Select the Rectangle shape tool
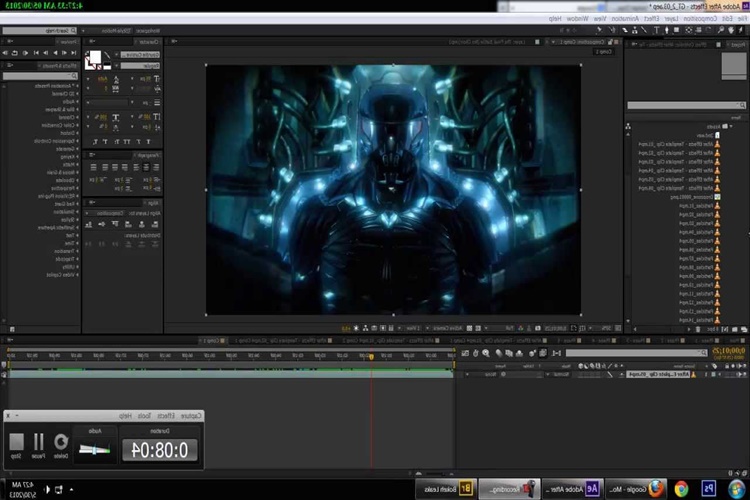The width and height of the screenshot is (750, 500). (676, 30)
